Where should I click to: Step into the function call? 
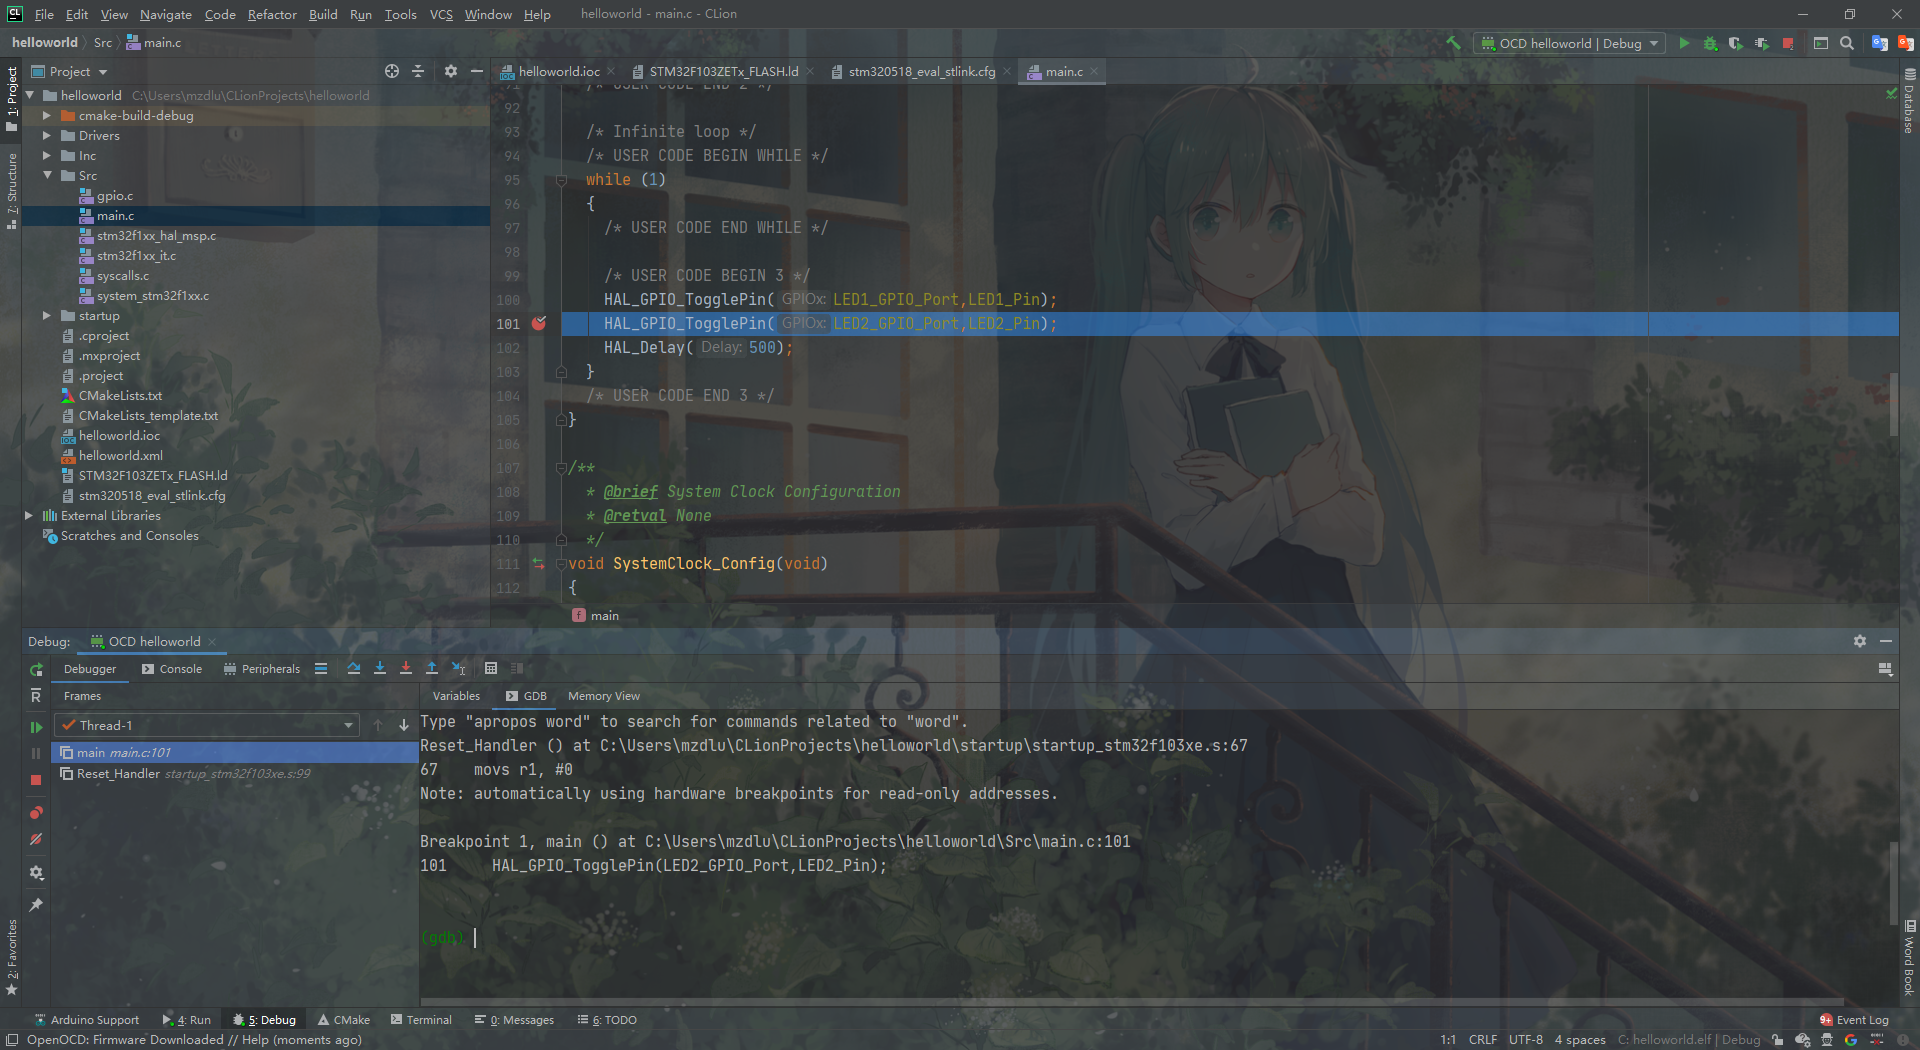(x=380, y=668)
